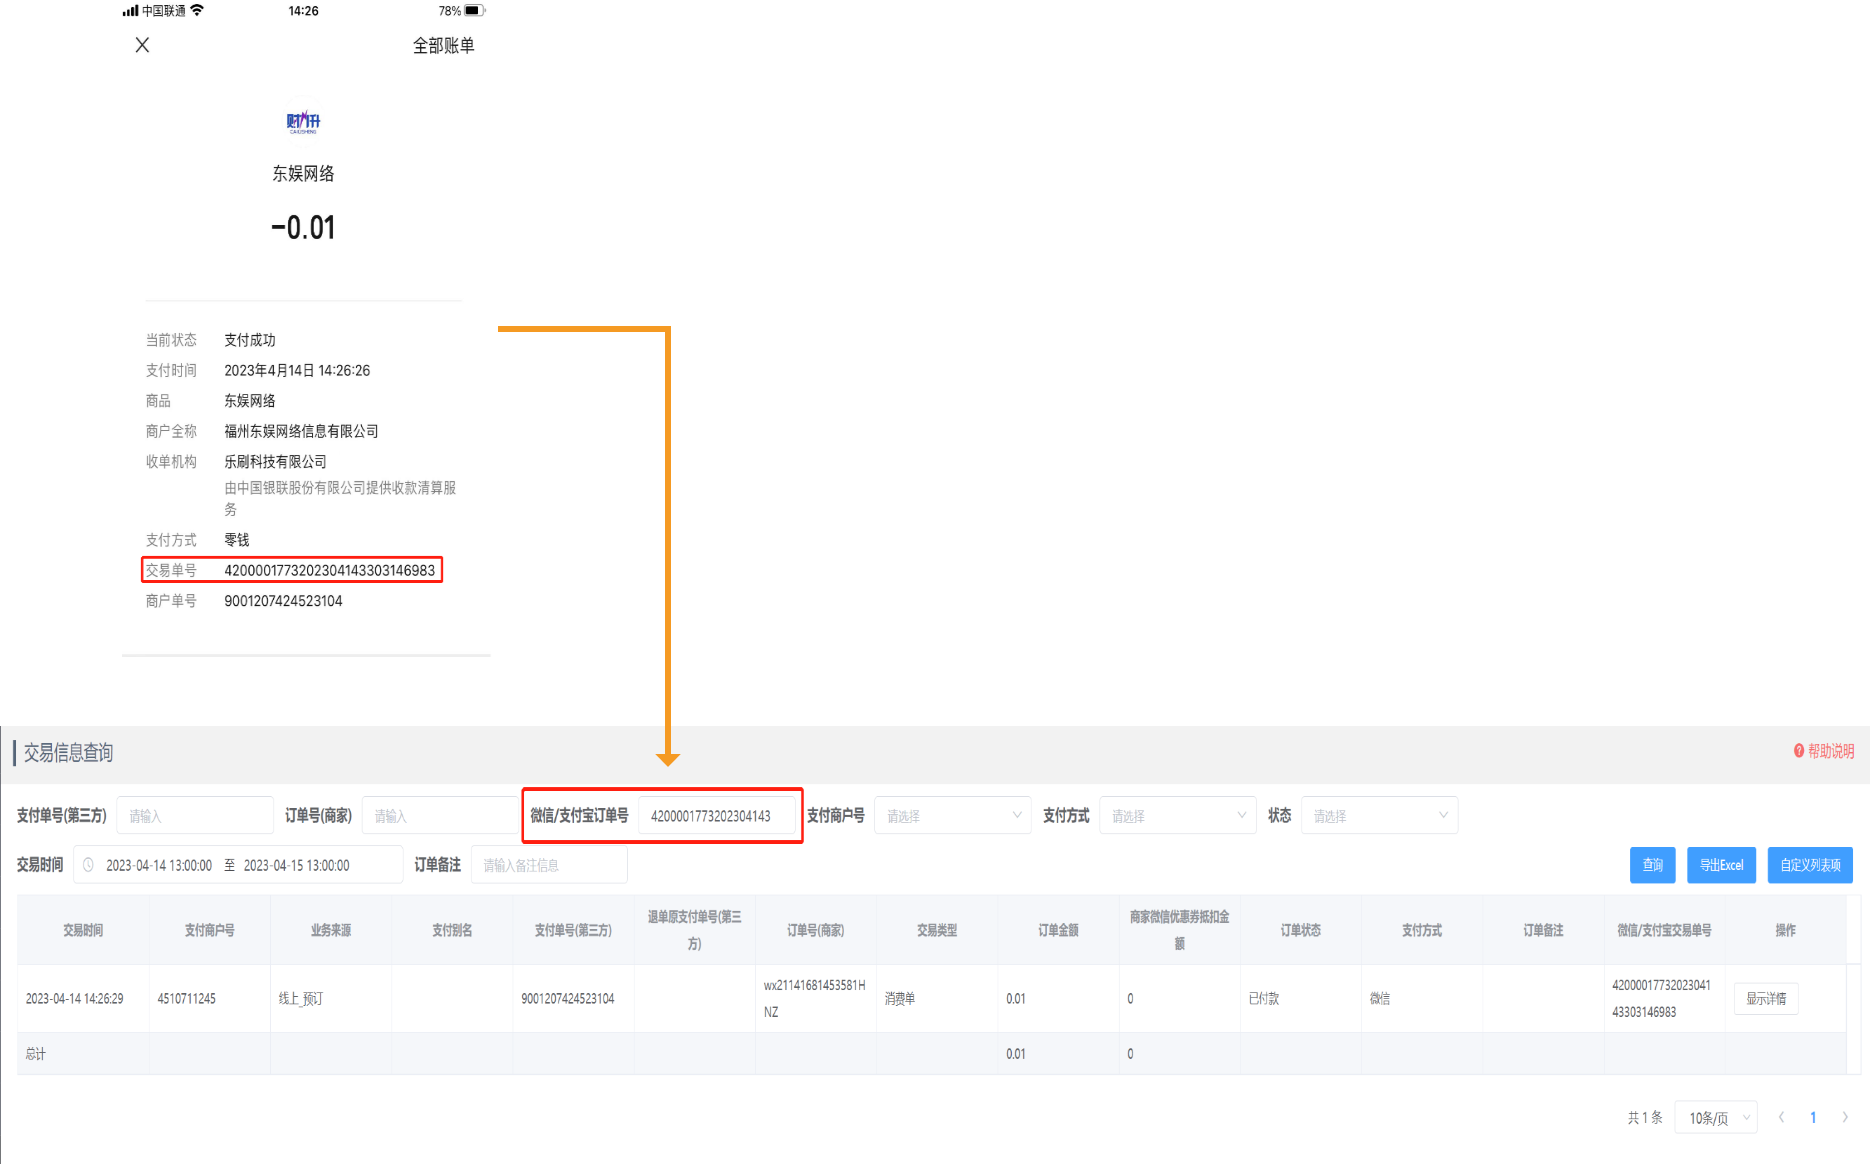The height and width of the screenshot is (1164, 1870).
Task: Tap the 财升 merchant logo
Action: click(x=303, y=122)
